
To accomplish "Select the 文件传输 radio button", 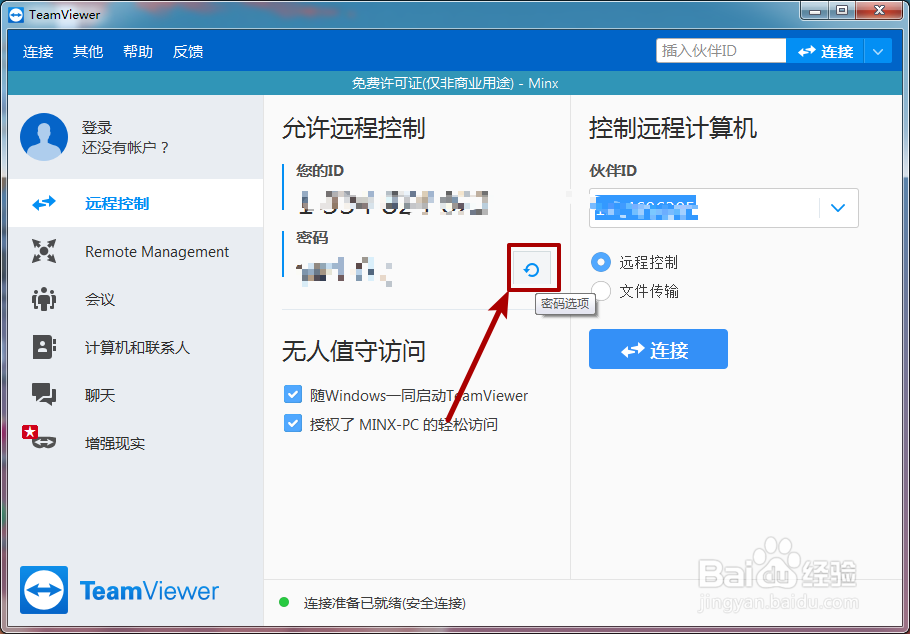I will pyautogui.click(x=601, y=290).
